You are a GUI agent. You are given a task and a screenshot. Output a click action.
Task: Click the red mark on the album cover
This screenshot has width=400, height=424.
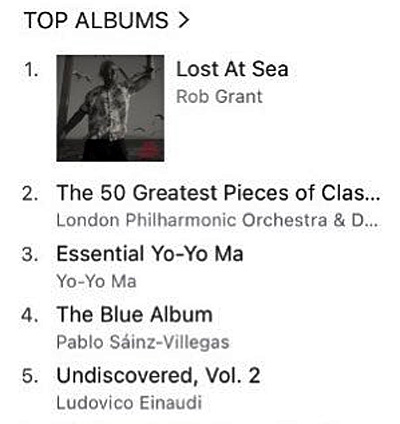pos(148,148)
